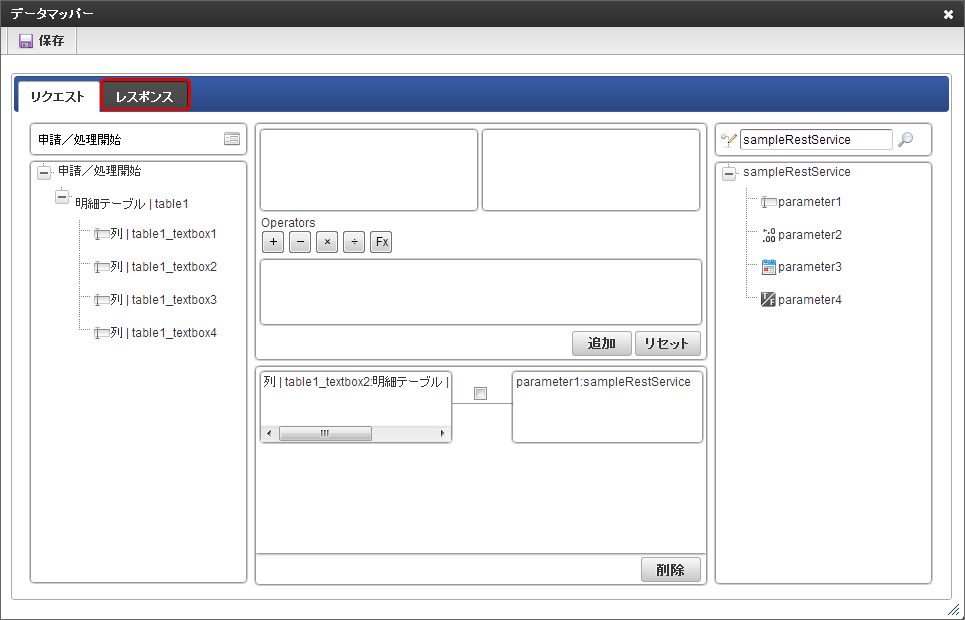Screen dimensions: 965x620
Task: Select parameter1 in the service tree
Action: pyautogui.click(x=801, y=202)
